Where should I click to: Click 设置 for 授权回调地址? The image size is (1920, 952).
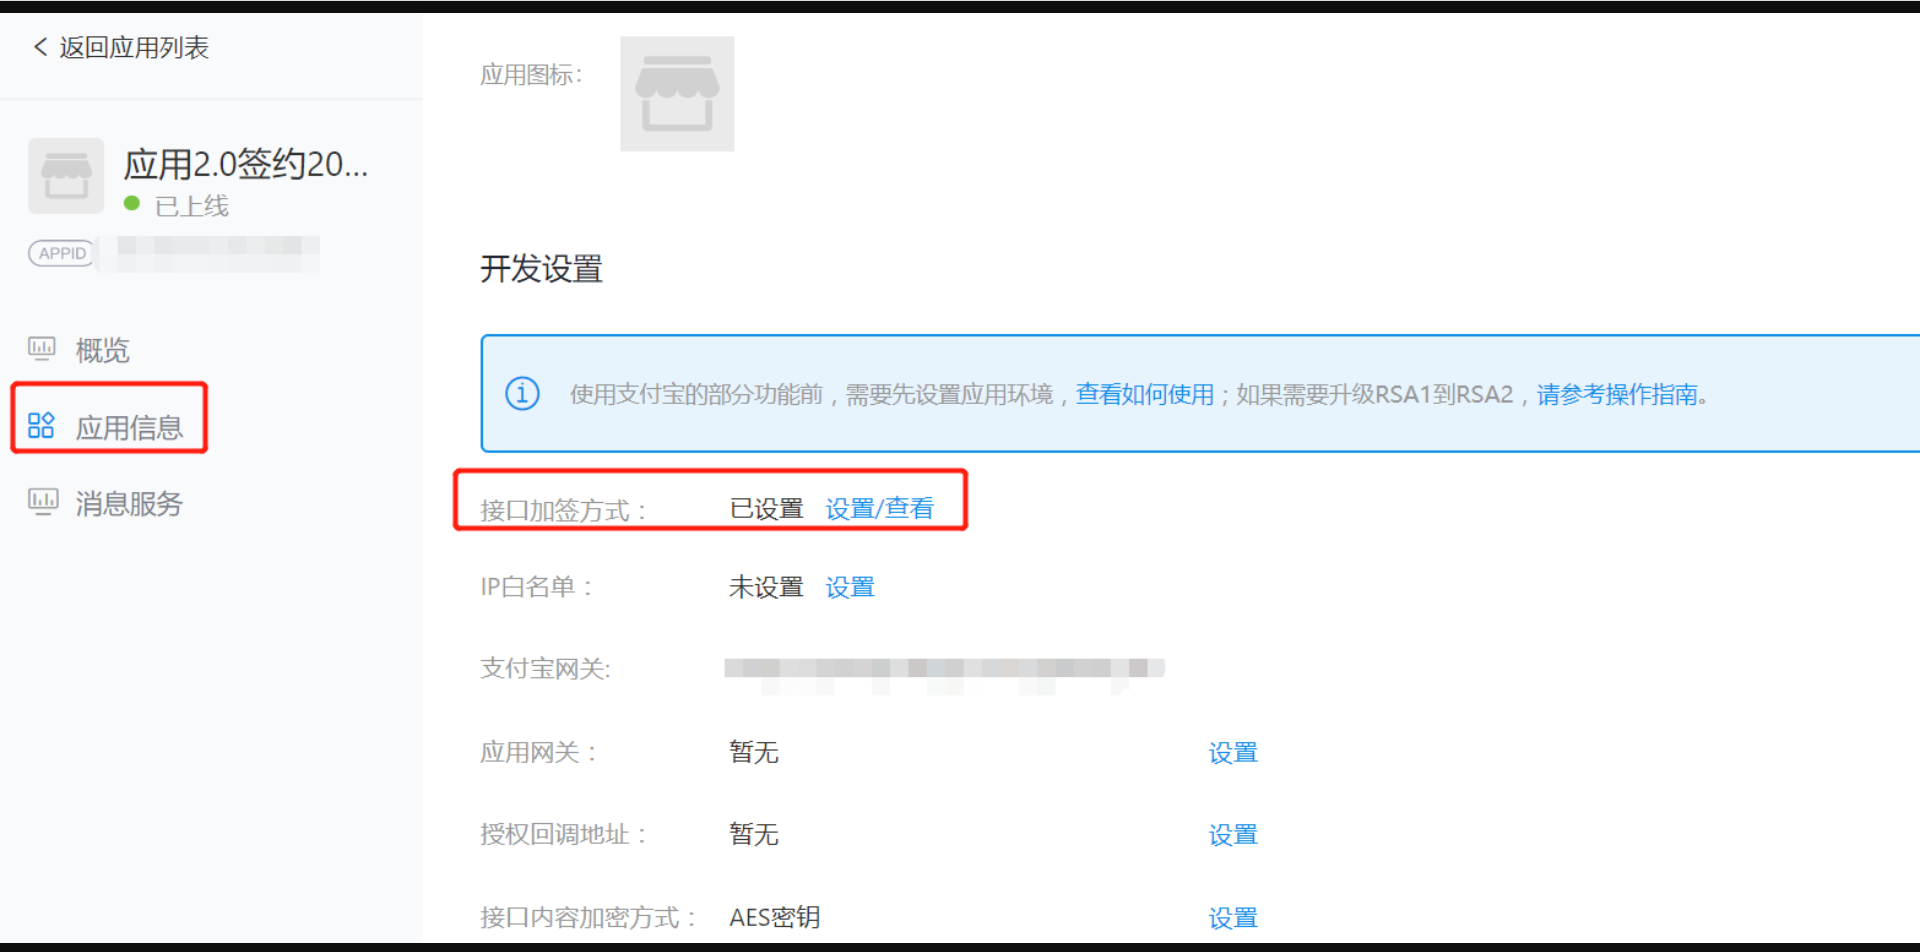pyautogui.click(x=1233, y=834)
